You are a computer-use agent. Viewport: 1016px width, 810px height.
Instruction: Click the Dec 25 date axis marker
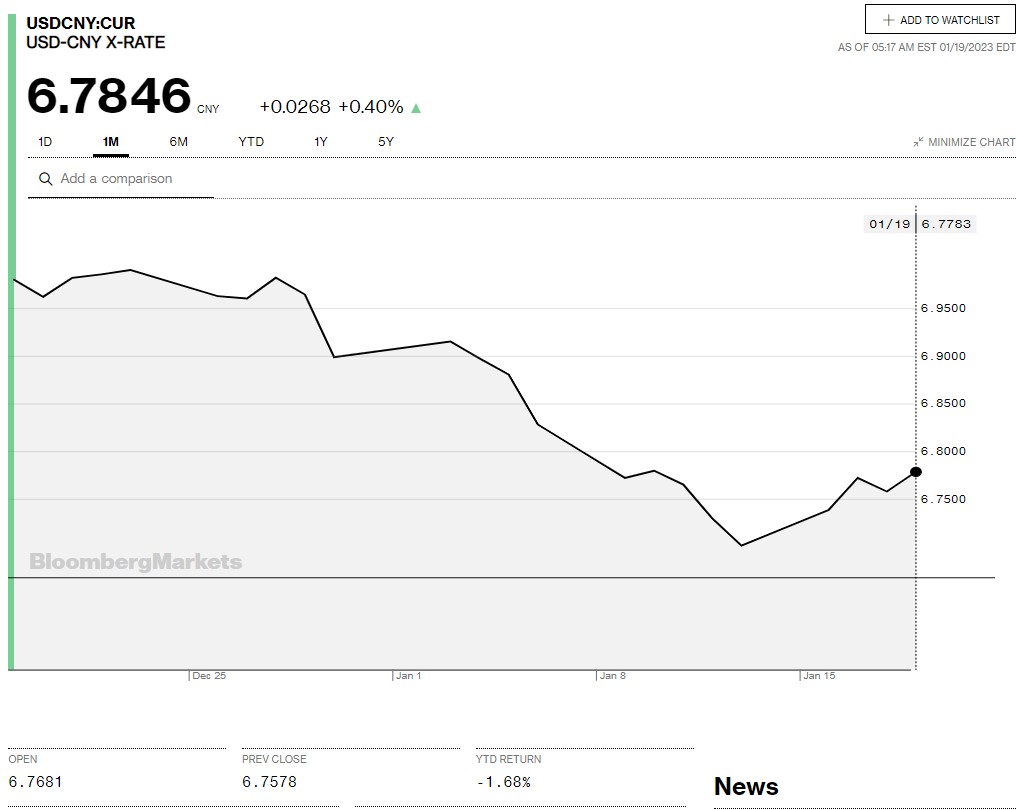point(209,676)
